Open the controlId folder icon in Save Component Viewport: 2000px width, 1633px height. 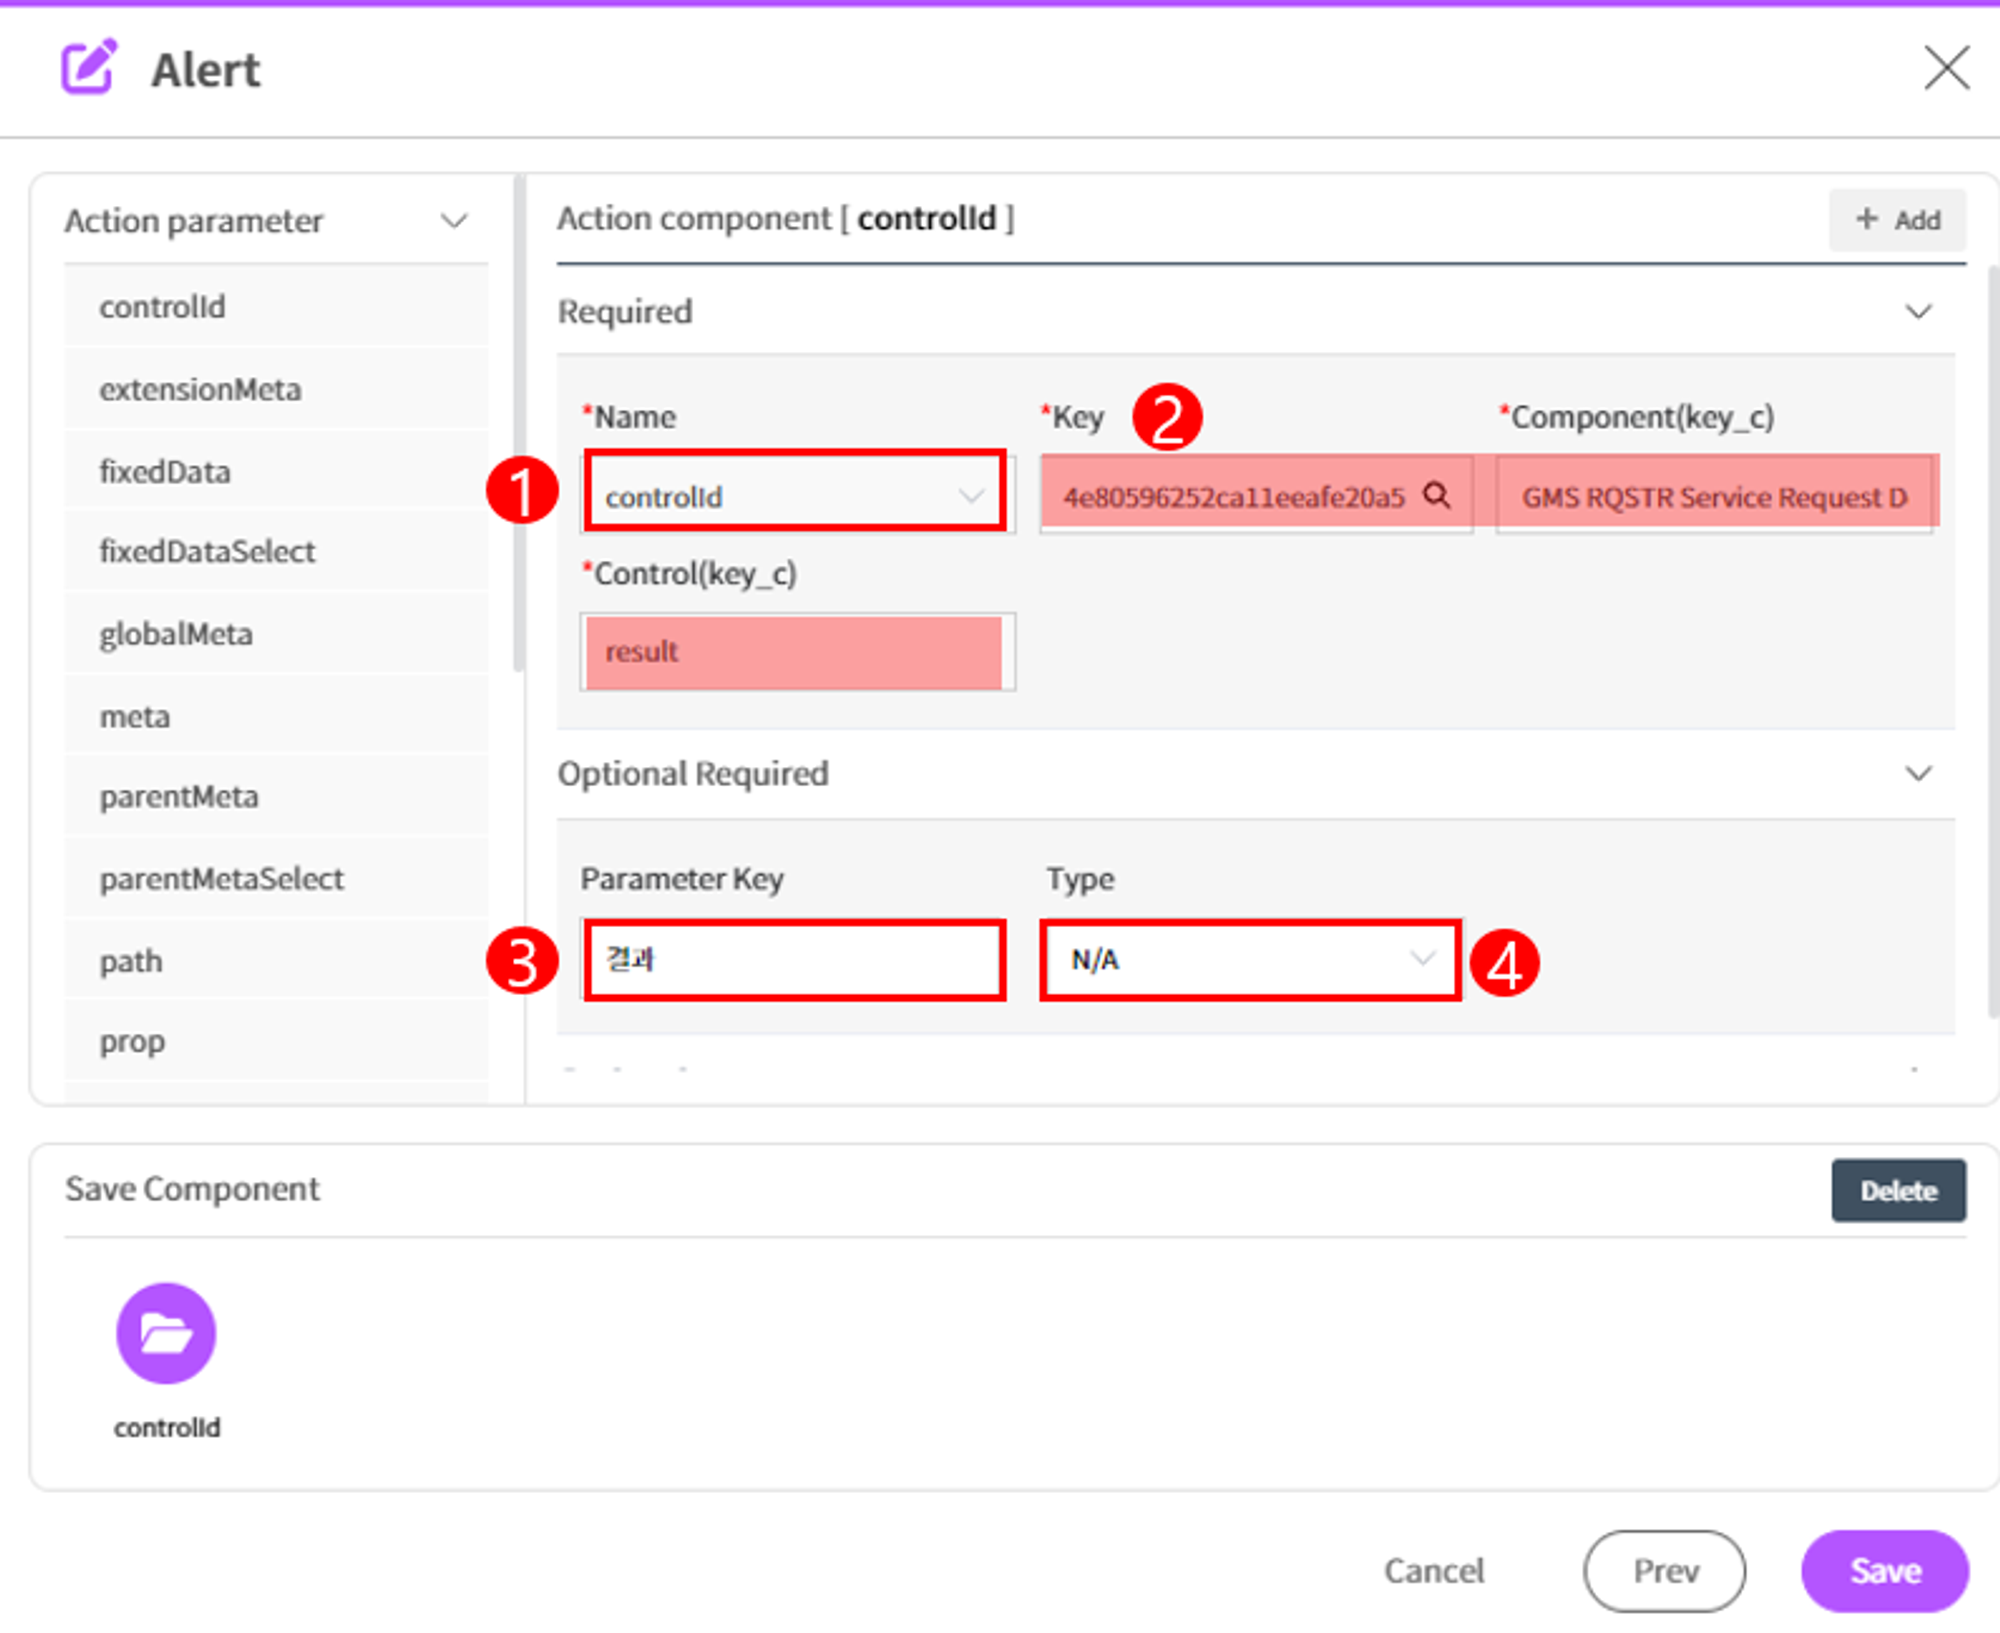(166, 1333)
